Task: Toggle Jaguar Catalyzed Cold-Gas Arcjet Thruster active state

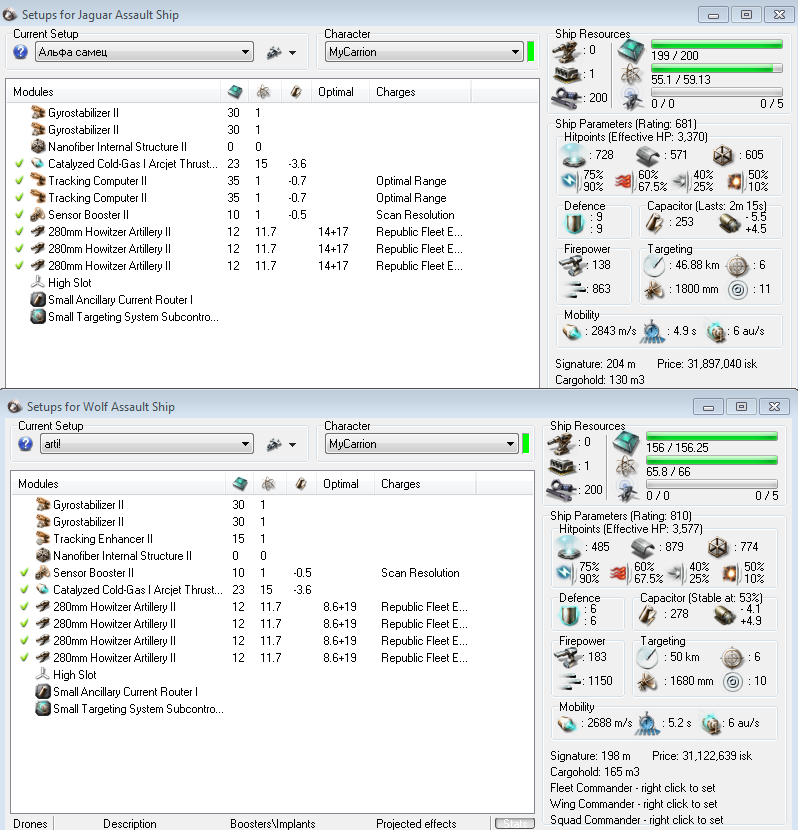Action: pos(20,164)
